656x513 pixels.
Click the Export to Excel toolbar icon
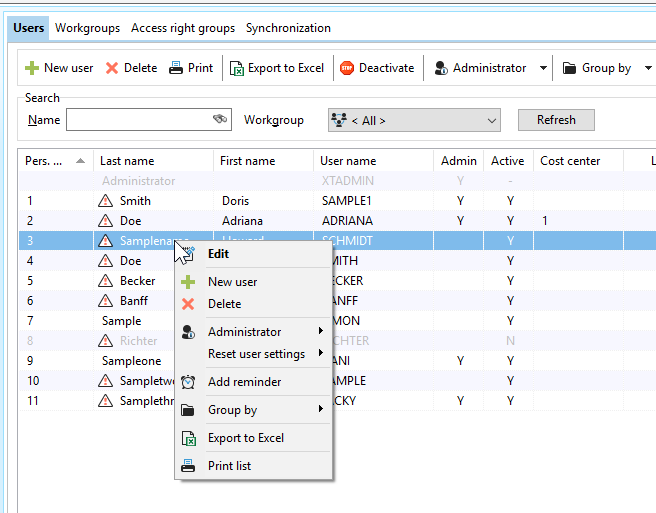[237, 68]
